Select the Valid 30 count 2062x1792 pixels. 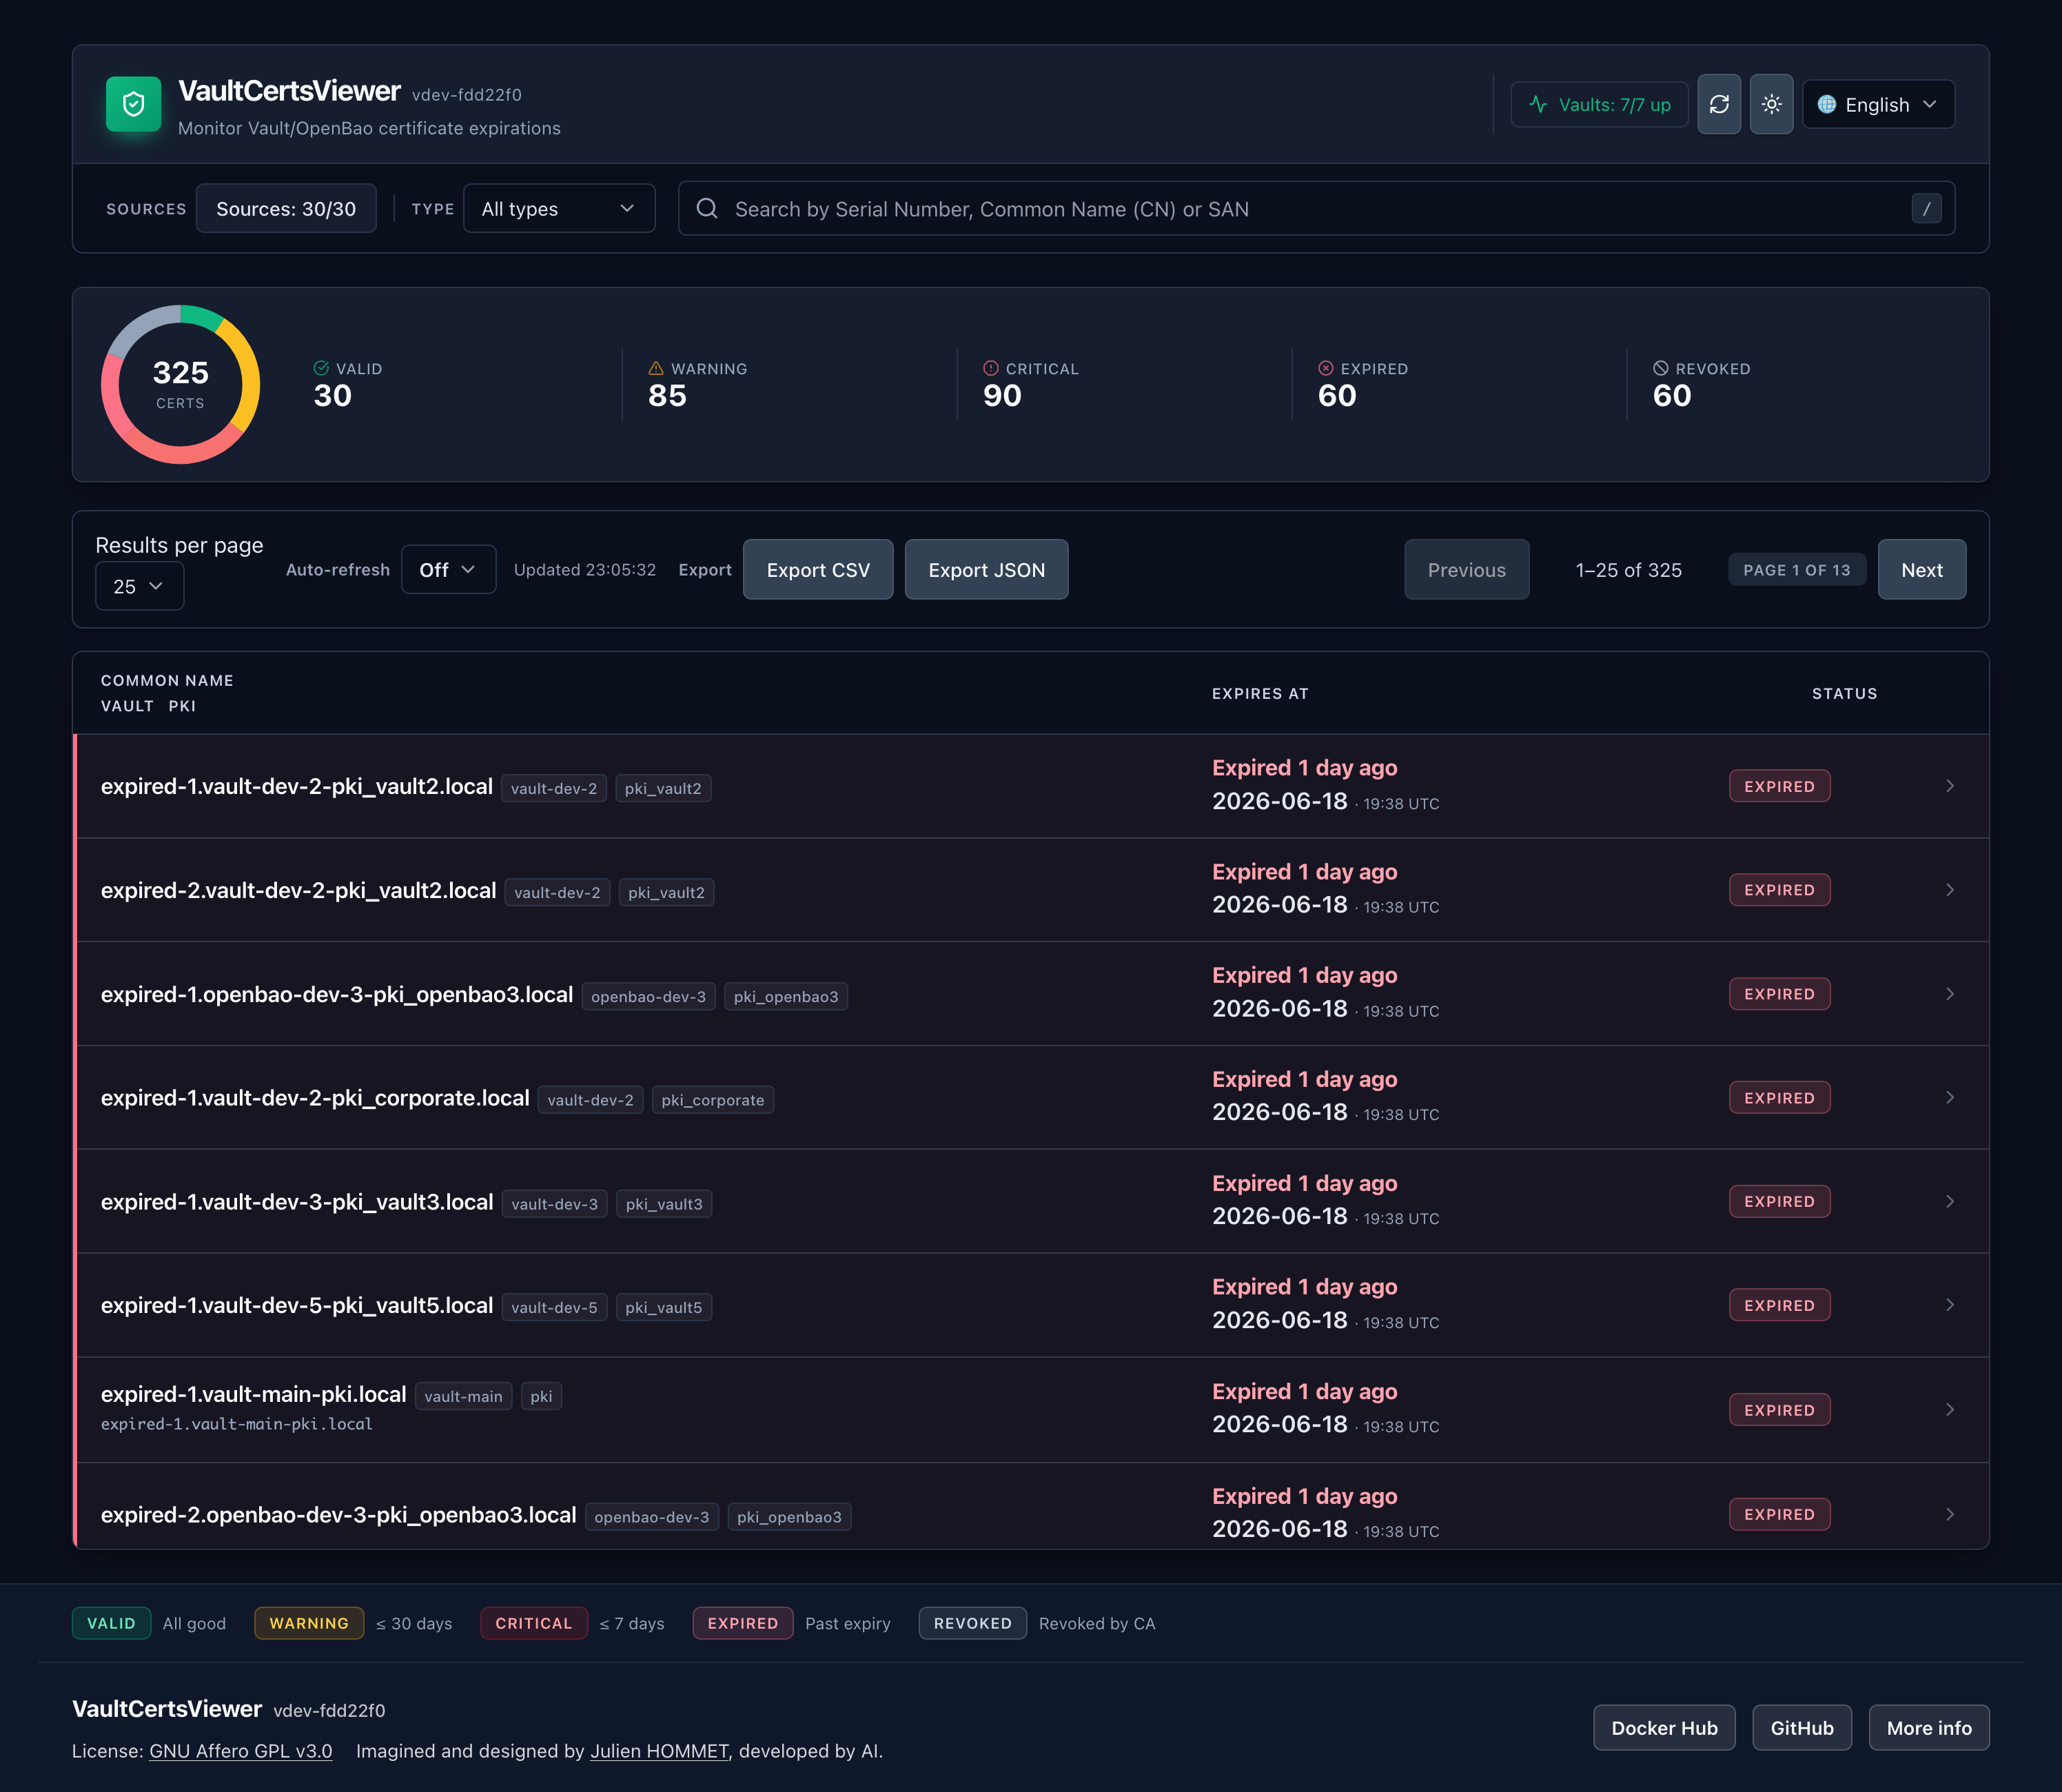click(x=333, y=396)
